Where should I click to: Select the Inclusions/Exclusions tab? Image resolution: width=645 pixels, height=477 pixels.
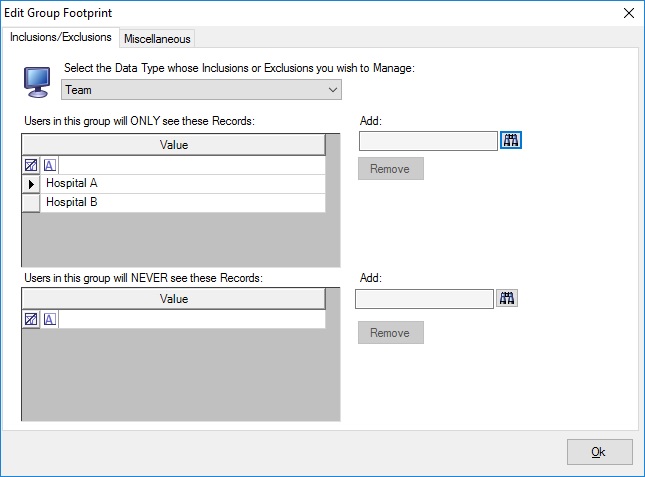coord(61,38)
